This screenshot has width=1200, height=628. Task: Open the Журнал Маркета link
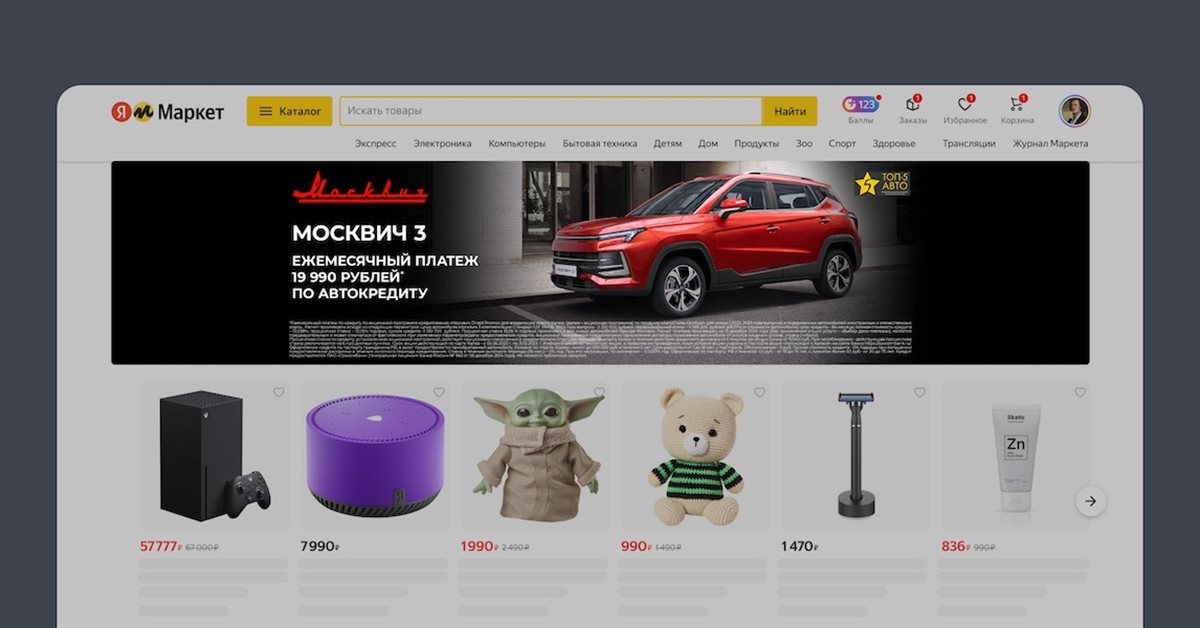pos(1050,144)
